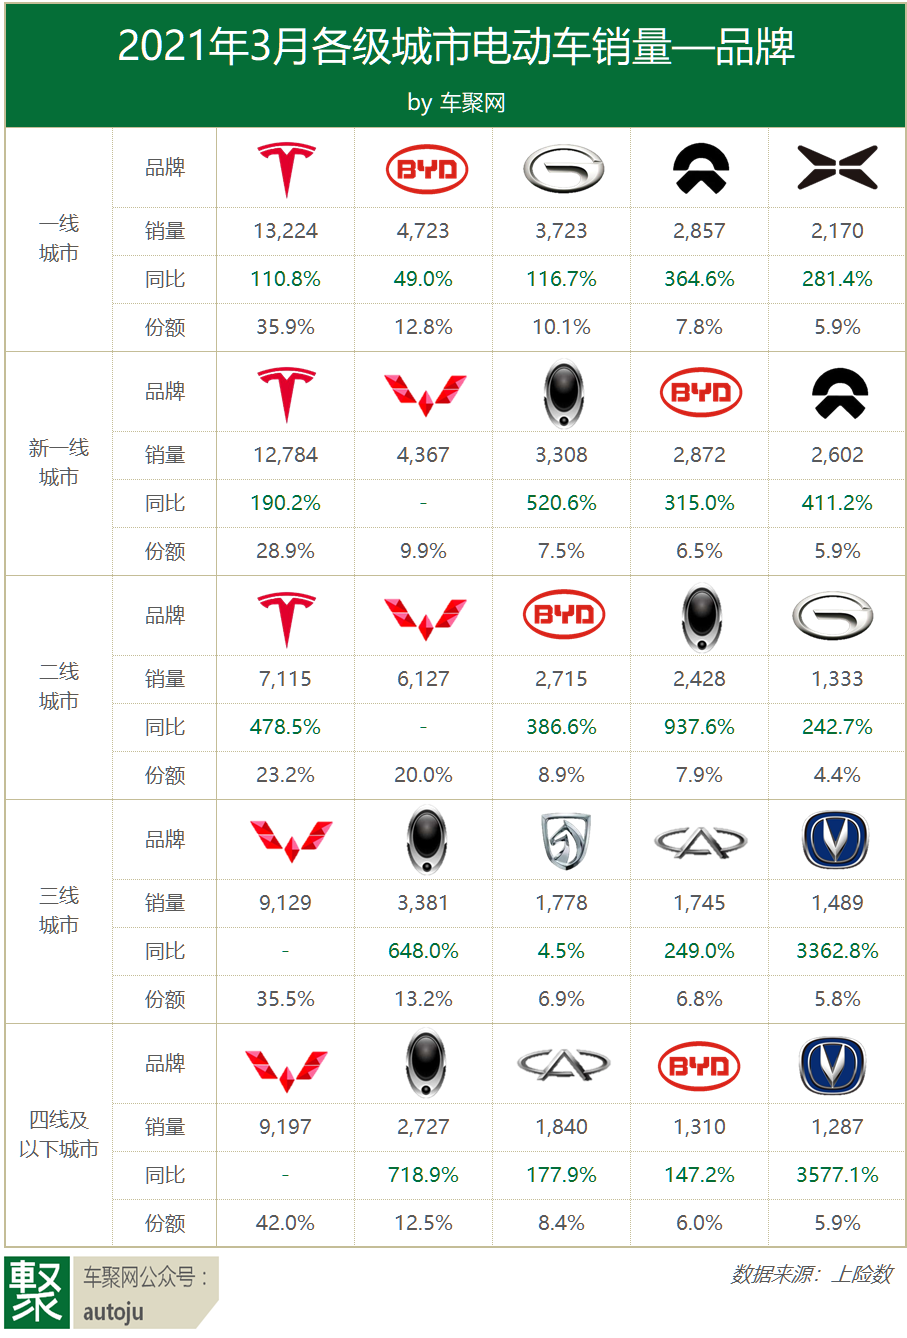Click the ORA logo in the 二线城市 row
Image resolution: width=907 pixels, height=1338 pixels.
pyautogui.click(x=700, y=616)
